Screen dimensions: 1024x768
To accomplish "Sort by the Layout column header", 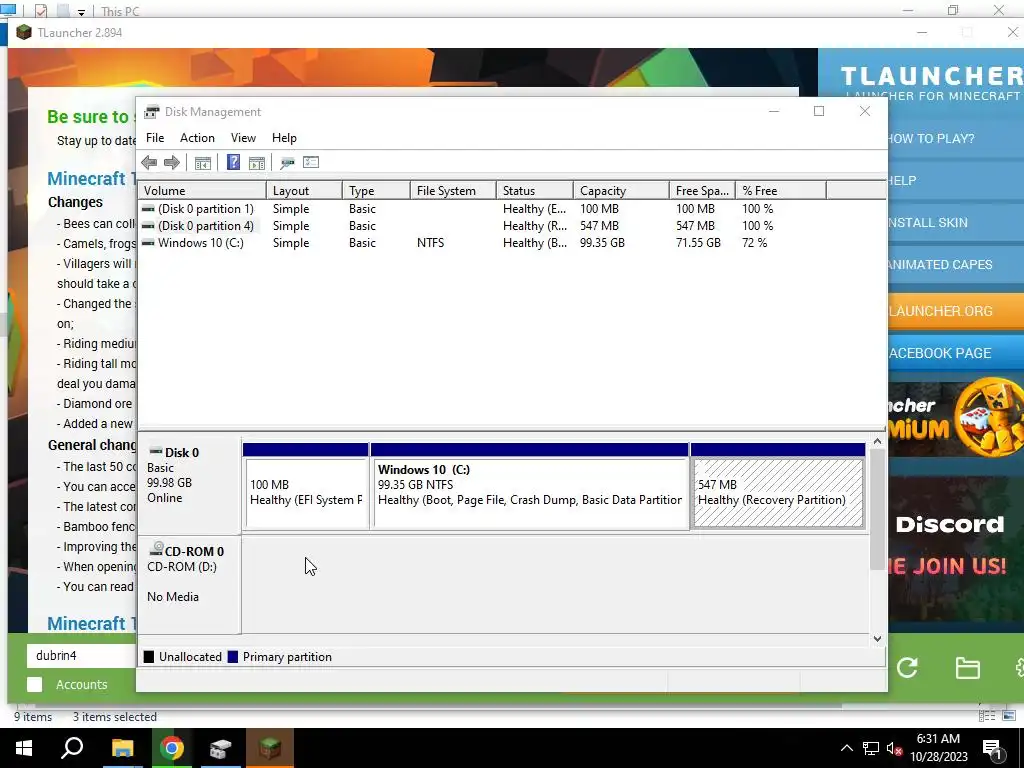I will [304, 191].
